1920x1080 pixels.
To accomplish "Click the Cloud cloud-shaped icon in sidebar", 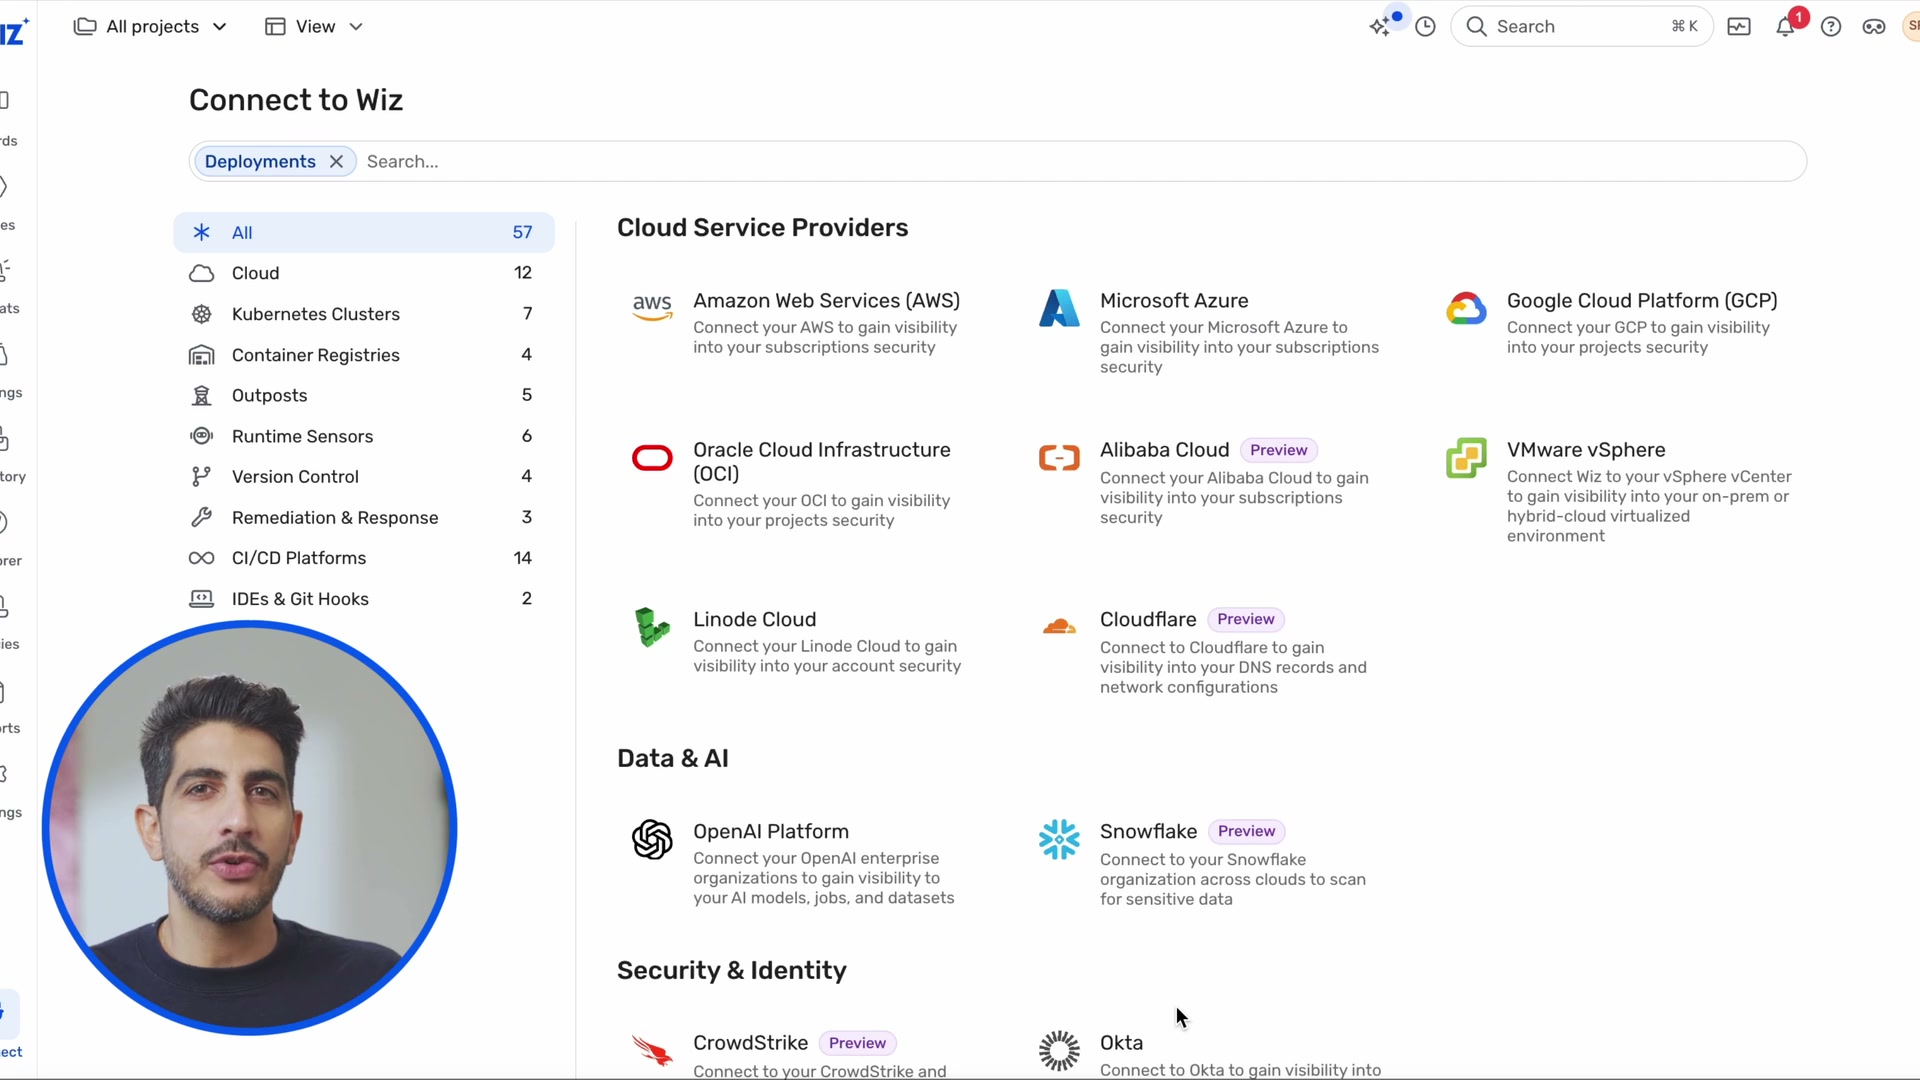I will pyautogui.click(x=201, y=273).
